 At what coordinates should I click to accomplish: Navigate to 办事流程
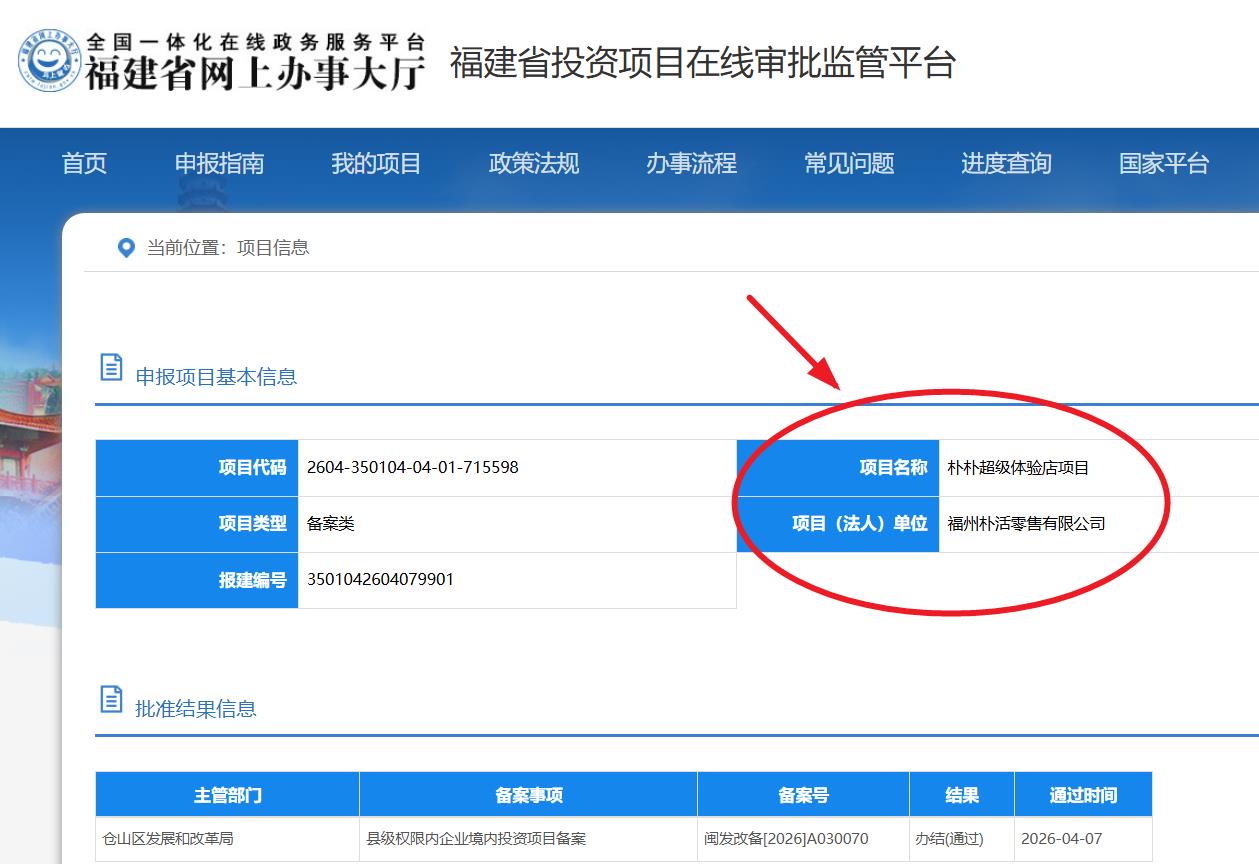[691, 164]
